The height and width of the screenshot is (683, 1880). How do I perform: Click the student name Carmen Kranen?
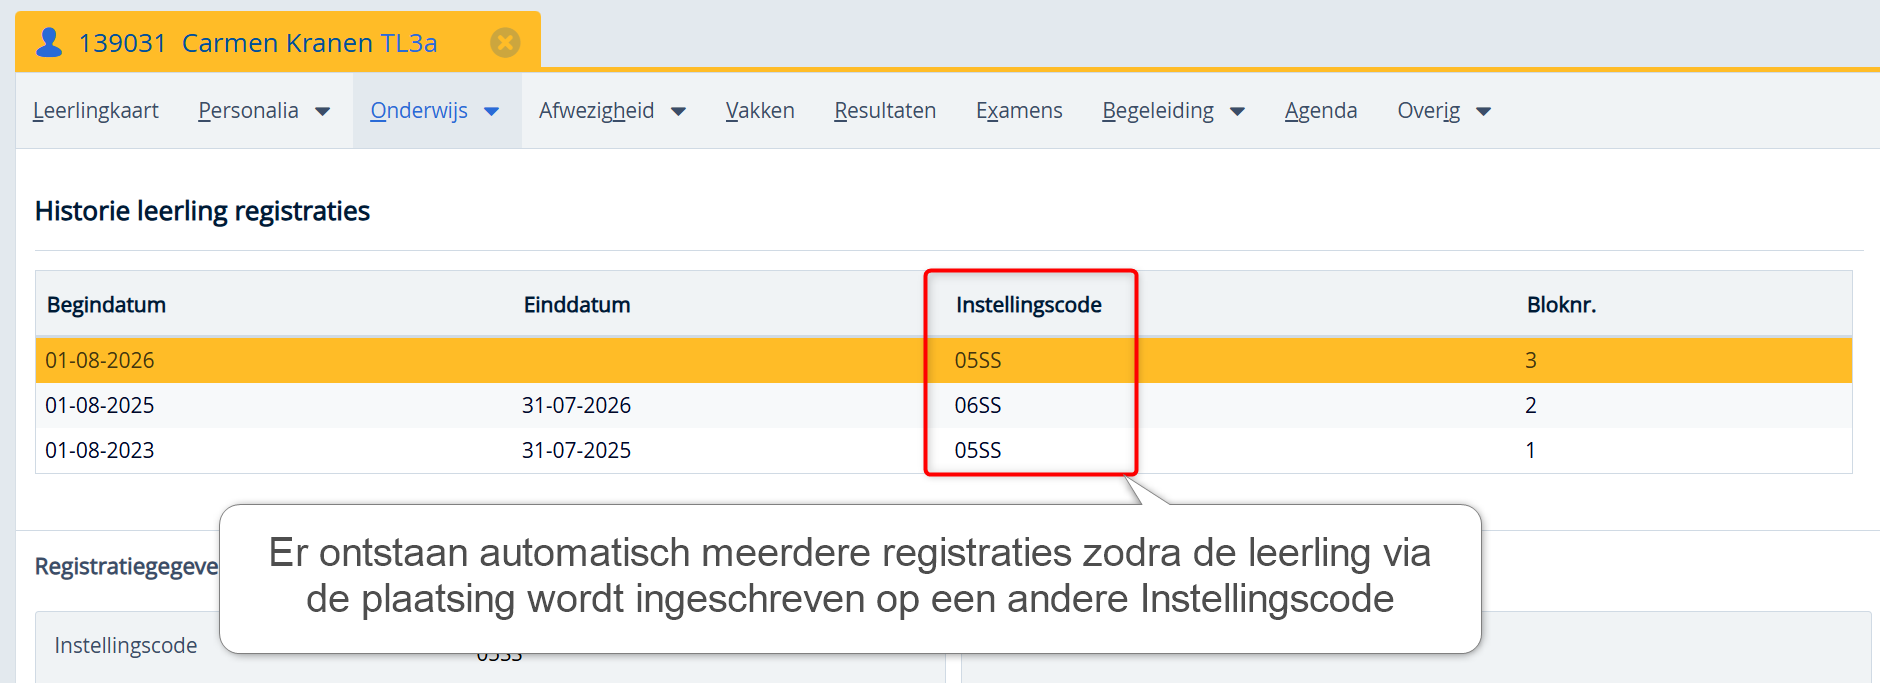tap(277, 43)
